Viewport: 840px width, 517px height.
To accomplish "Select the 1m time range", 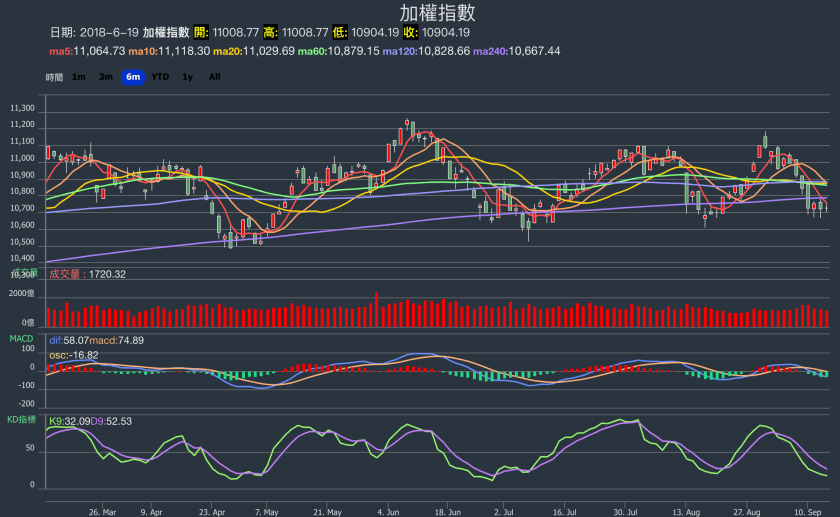I will coord(79,77).
